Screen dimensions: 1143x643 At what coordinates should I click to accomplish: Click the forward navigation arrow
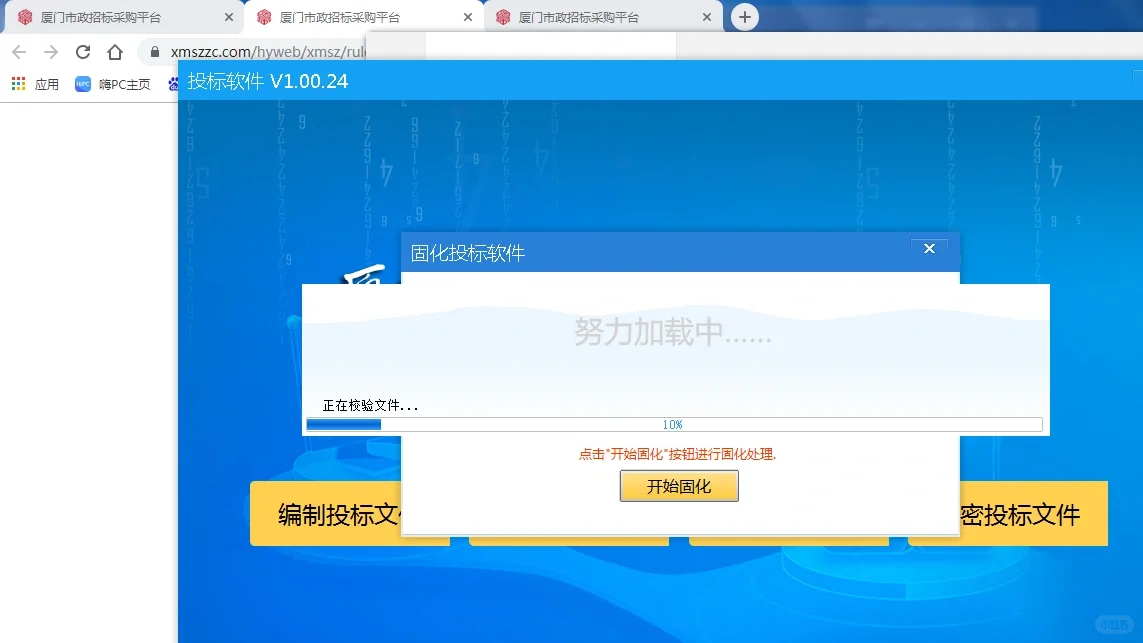(51, 51)
